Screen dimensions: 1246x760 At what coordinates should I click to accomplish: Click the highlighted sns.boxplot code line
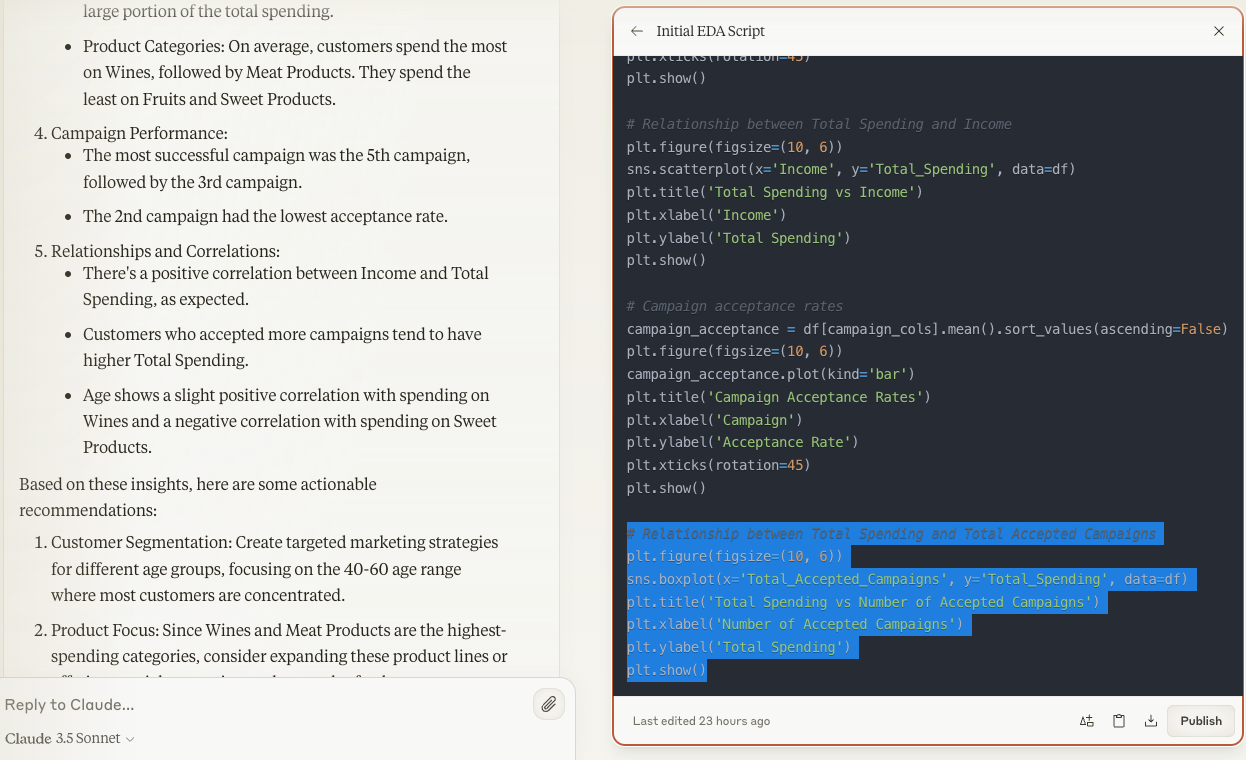coord(907,579)
